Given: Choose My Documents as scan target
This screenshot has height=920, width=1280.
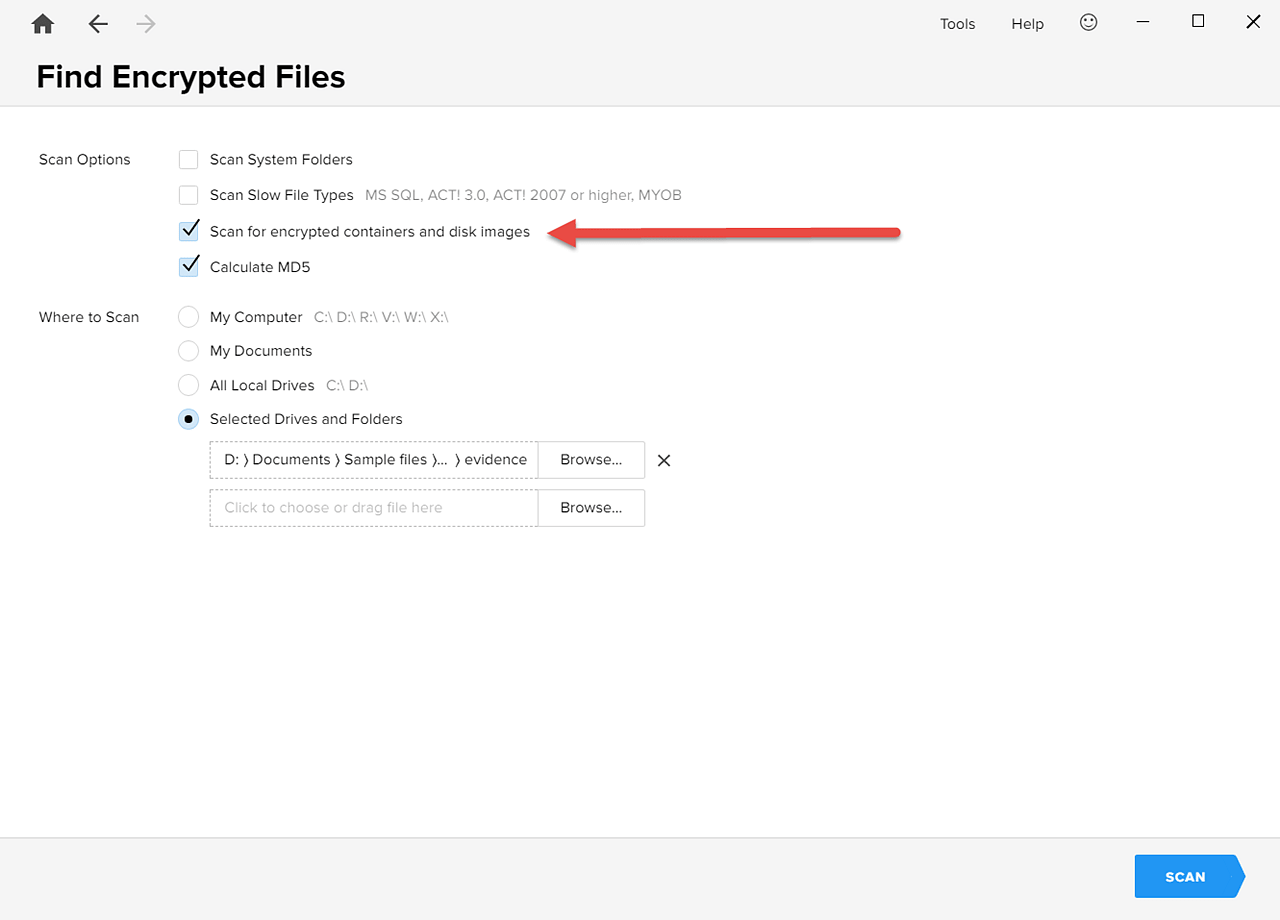Looking at the screenshot, I should click(x=188, y=350).
